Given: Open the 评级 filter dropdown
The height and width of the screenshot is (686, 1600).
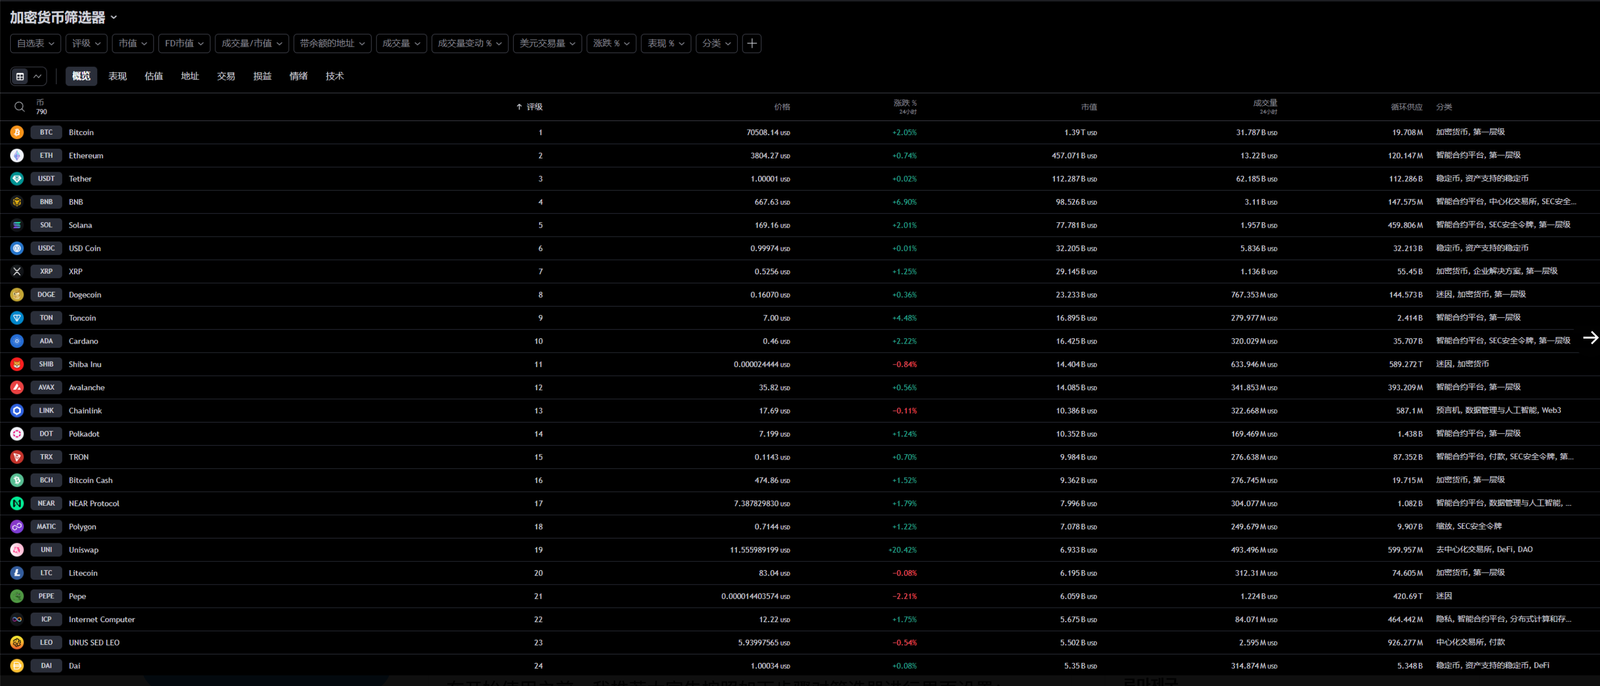Looking at the screenshot, I should (87, 43).
